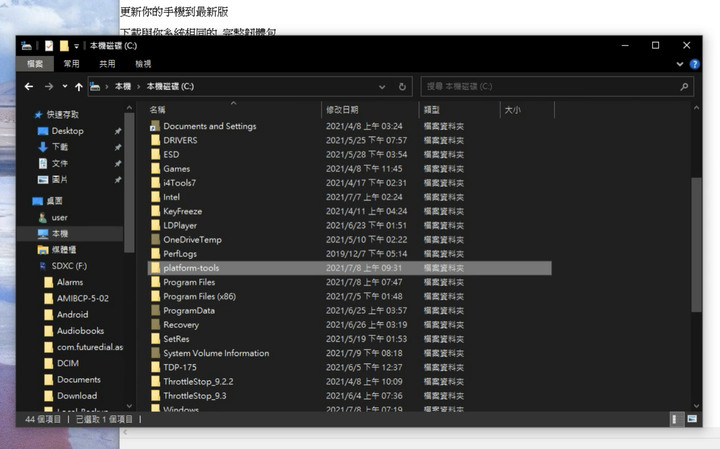
Task: Click the New folder quick access icon
Action: coord(64,45)
